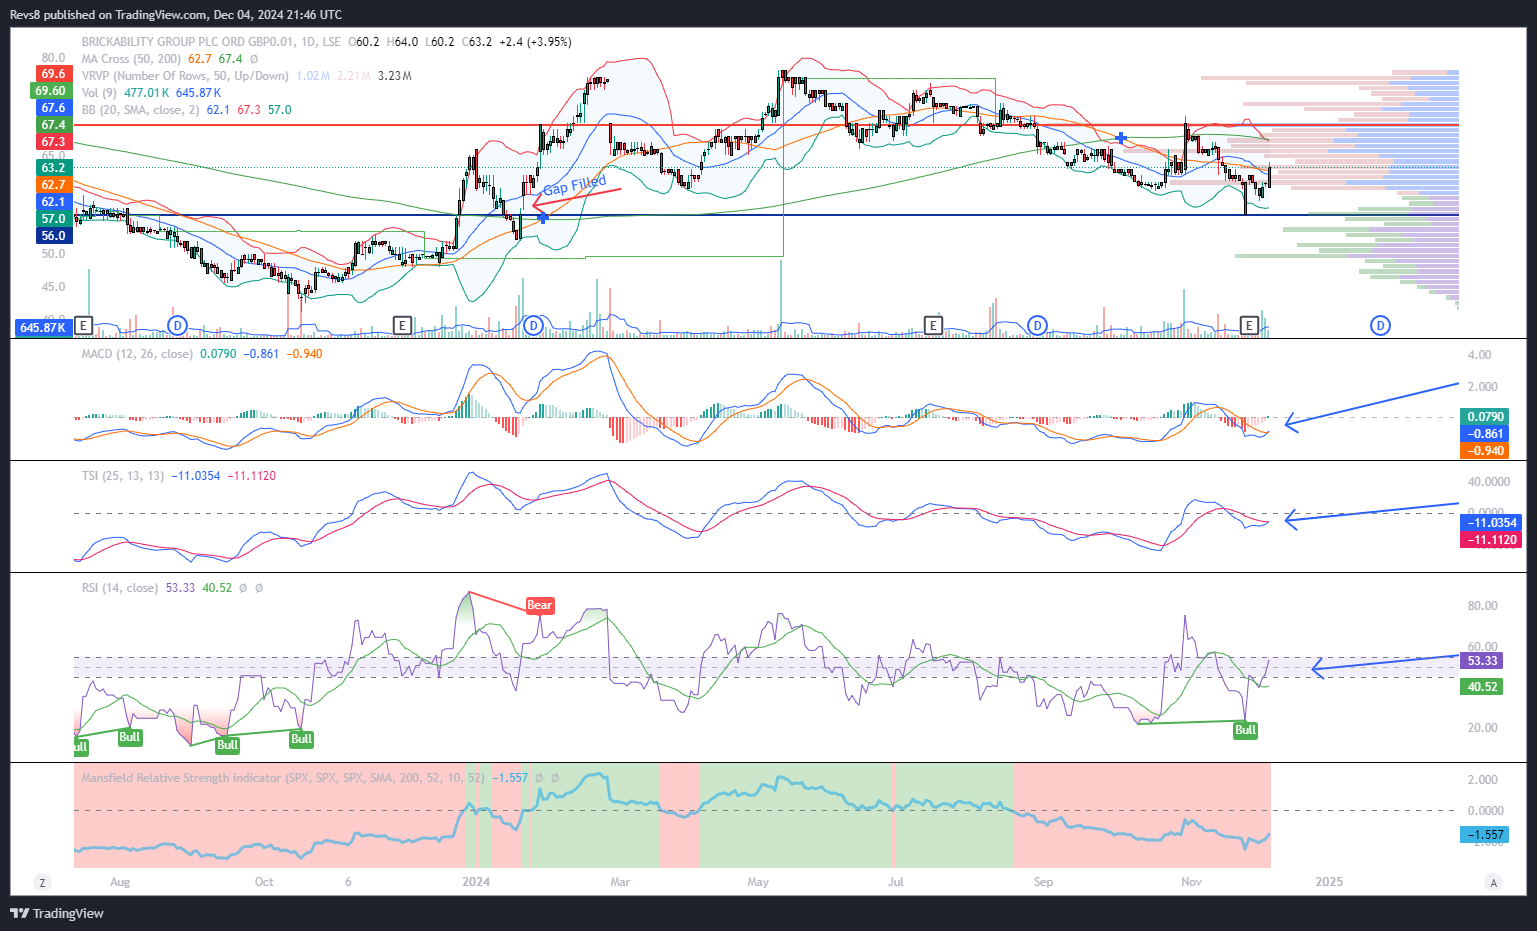
Task: Click the orange 62.7 price label
Action: pyautogui.click(x=53, y=185)
